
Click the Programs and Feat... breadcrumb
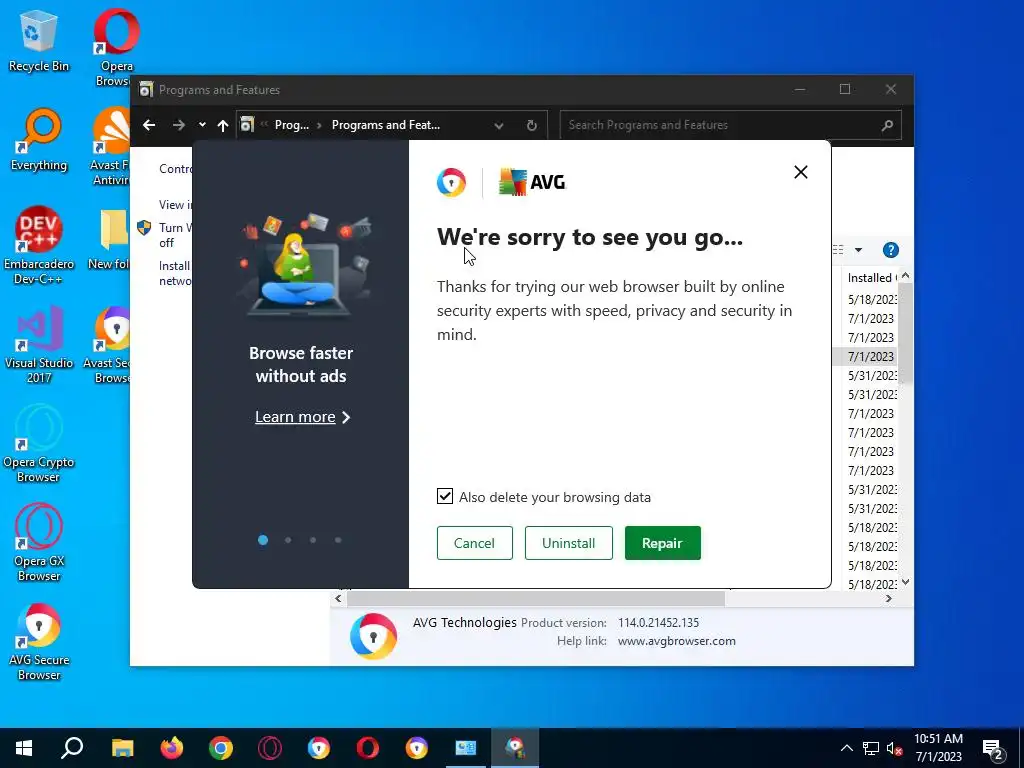[x=385, y=125]
